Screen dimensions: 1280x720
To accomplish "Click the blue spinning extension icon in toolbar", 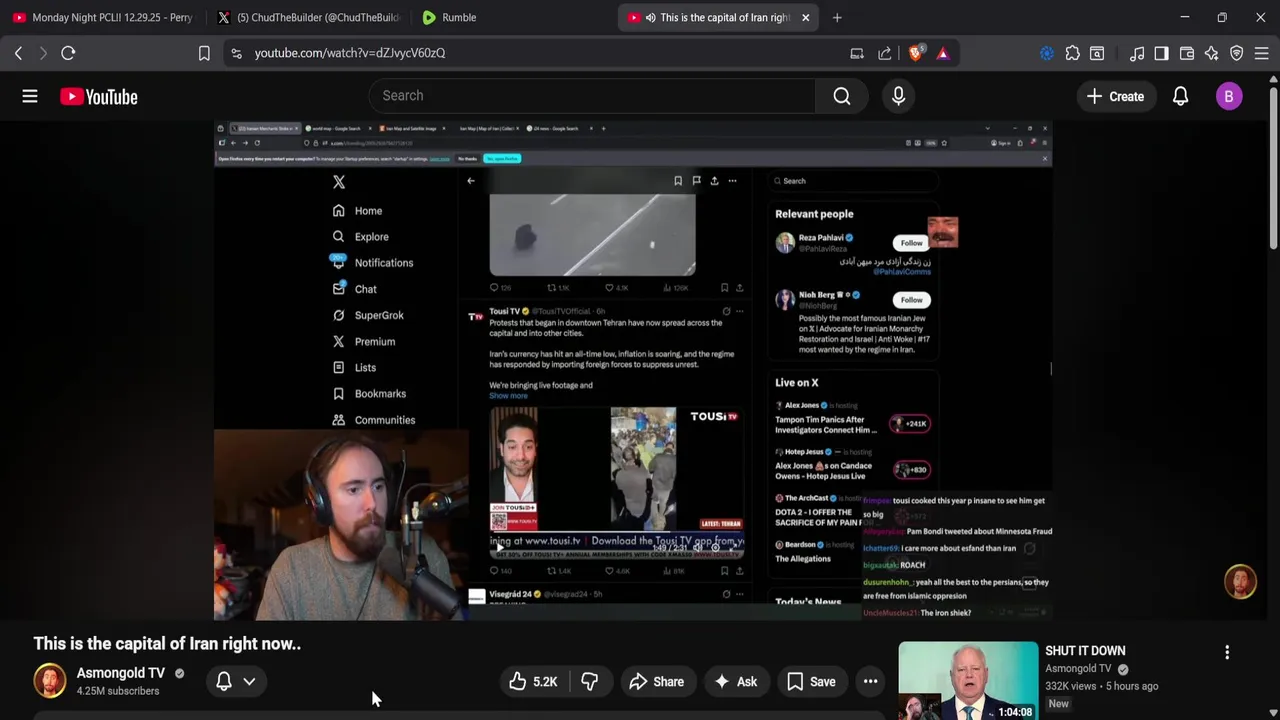I will coord(1047,53).
